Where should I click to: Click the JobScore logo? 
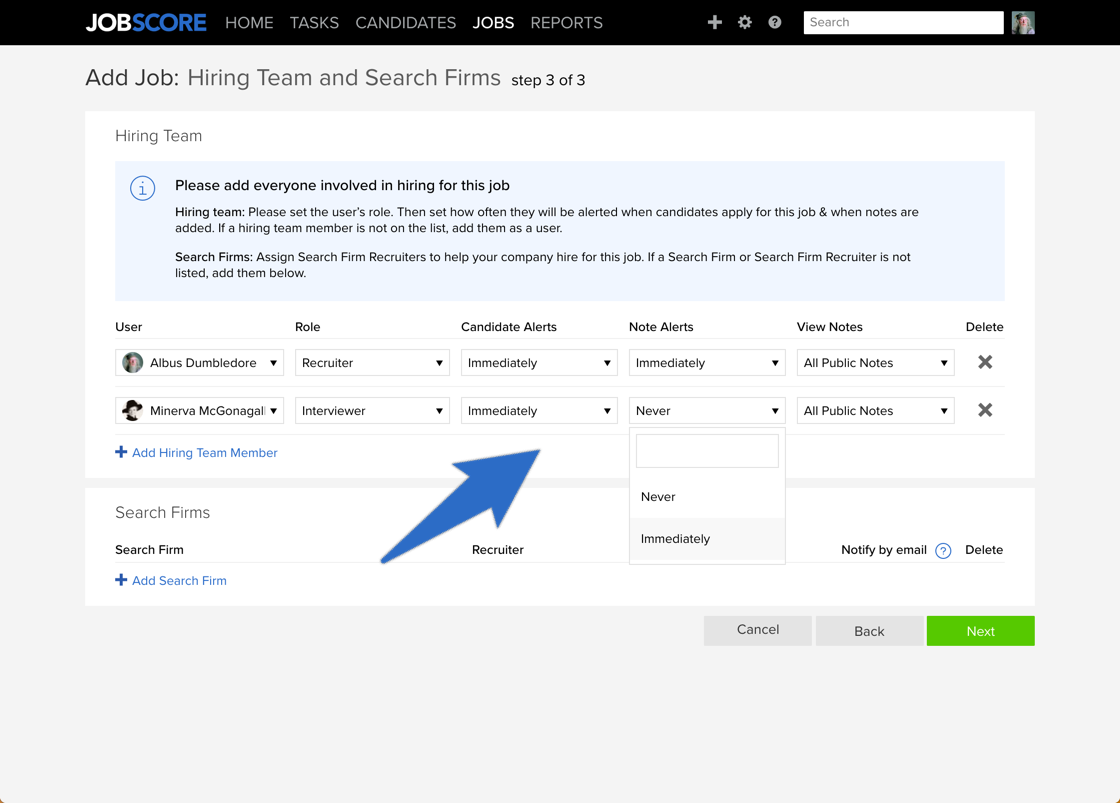tap(146, 23)
